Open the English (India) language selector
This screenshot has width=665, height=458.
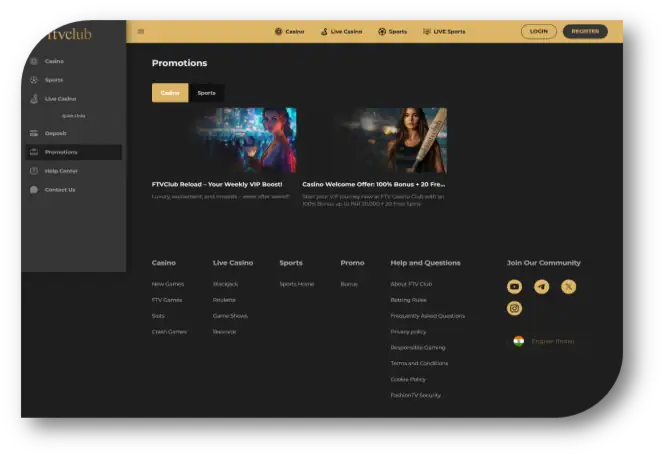[544, 341]
